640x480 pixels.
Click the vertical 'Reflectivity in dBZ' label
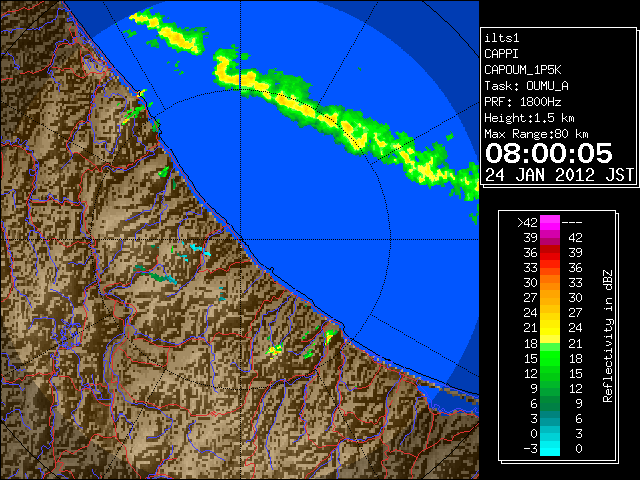click(x=608, y=336)
